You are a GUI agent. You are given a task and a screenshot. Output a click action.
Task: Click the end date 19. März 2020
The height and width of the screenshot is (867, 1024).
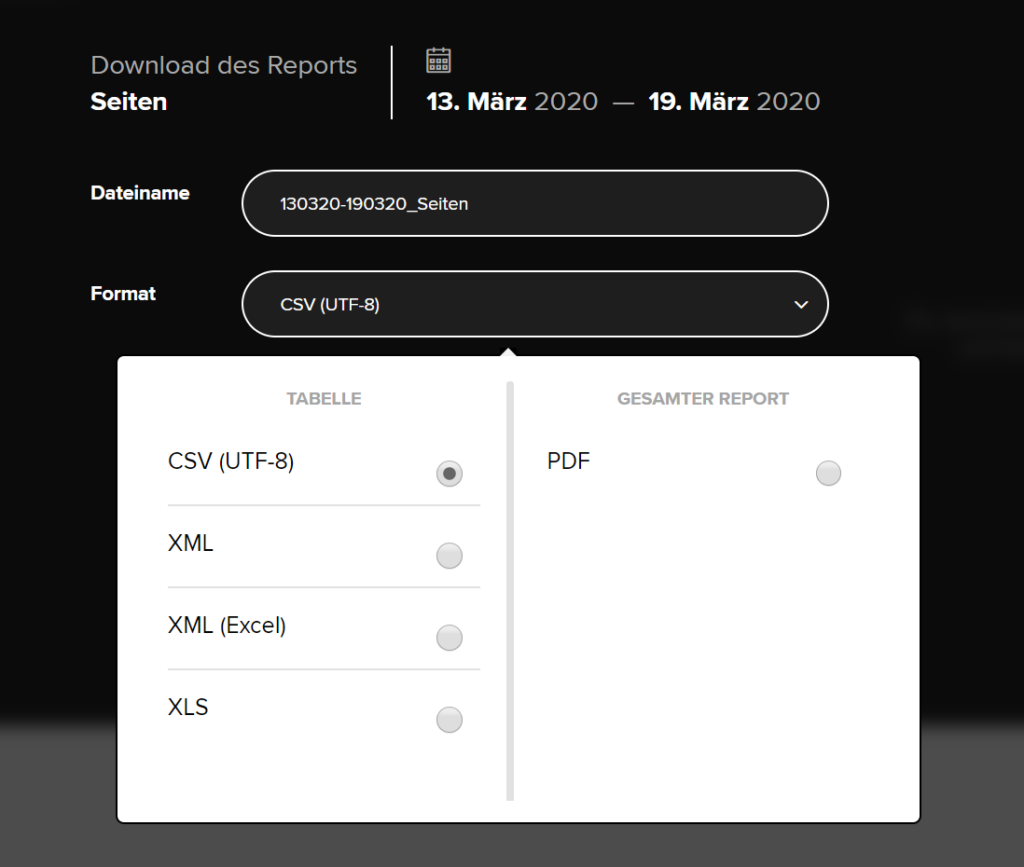[734, 102]
